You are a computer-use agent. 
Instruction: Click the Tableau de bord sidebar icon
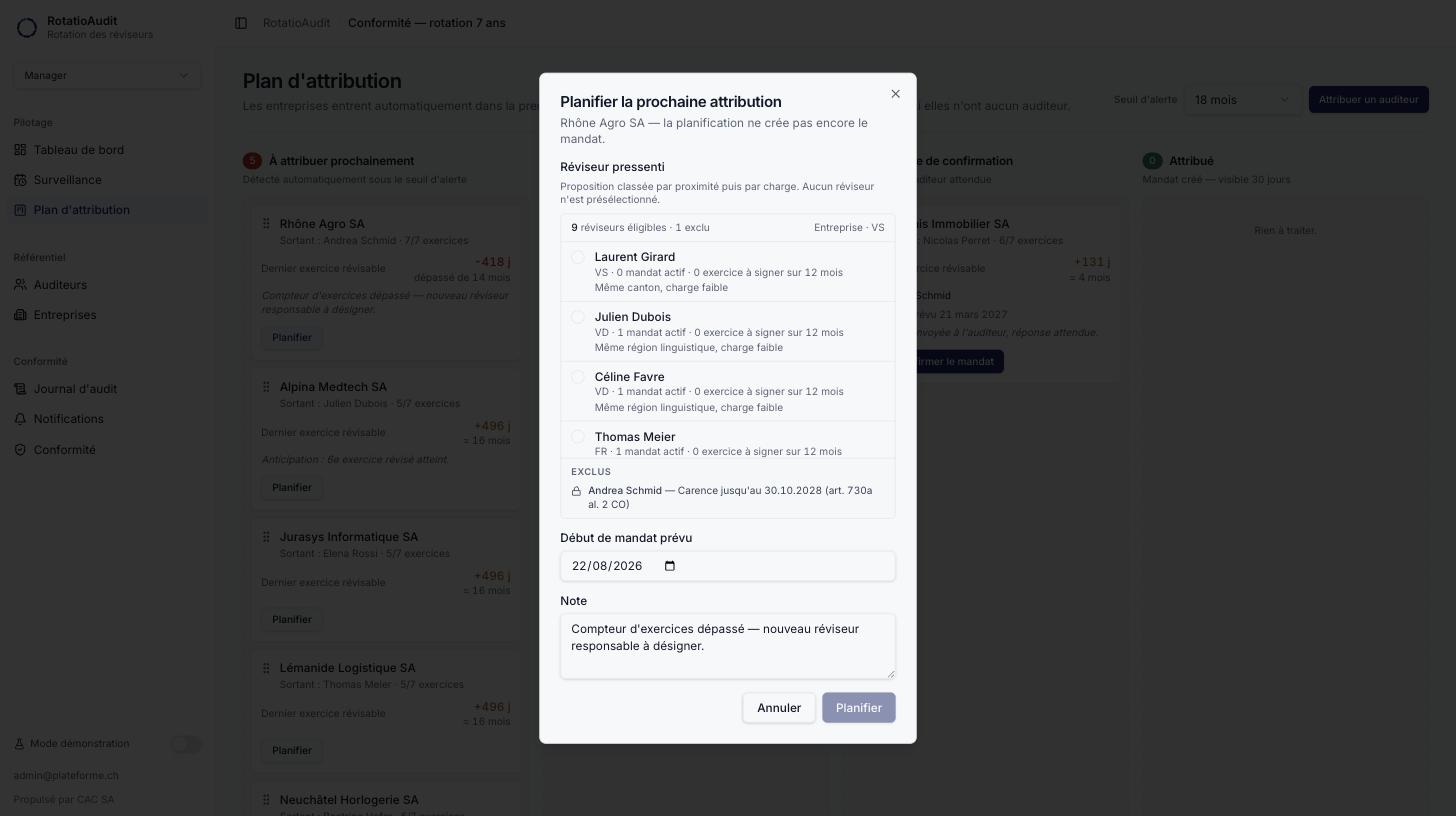tap(20, 150)
